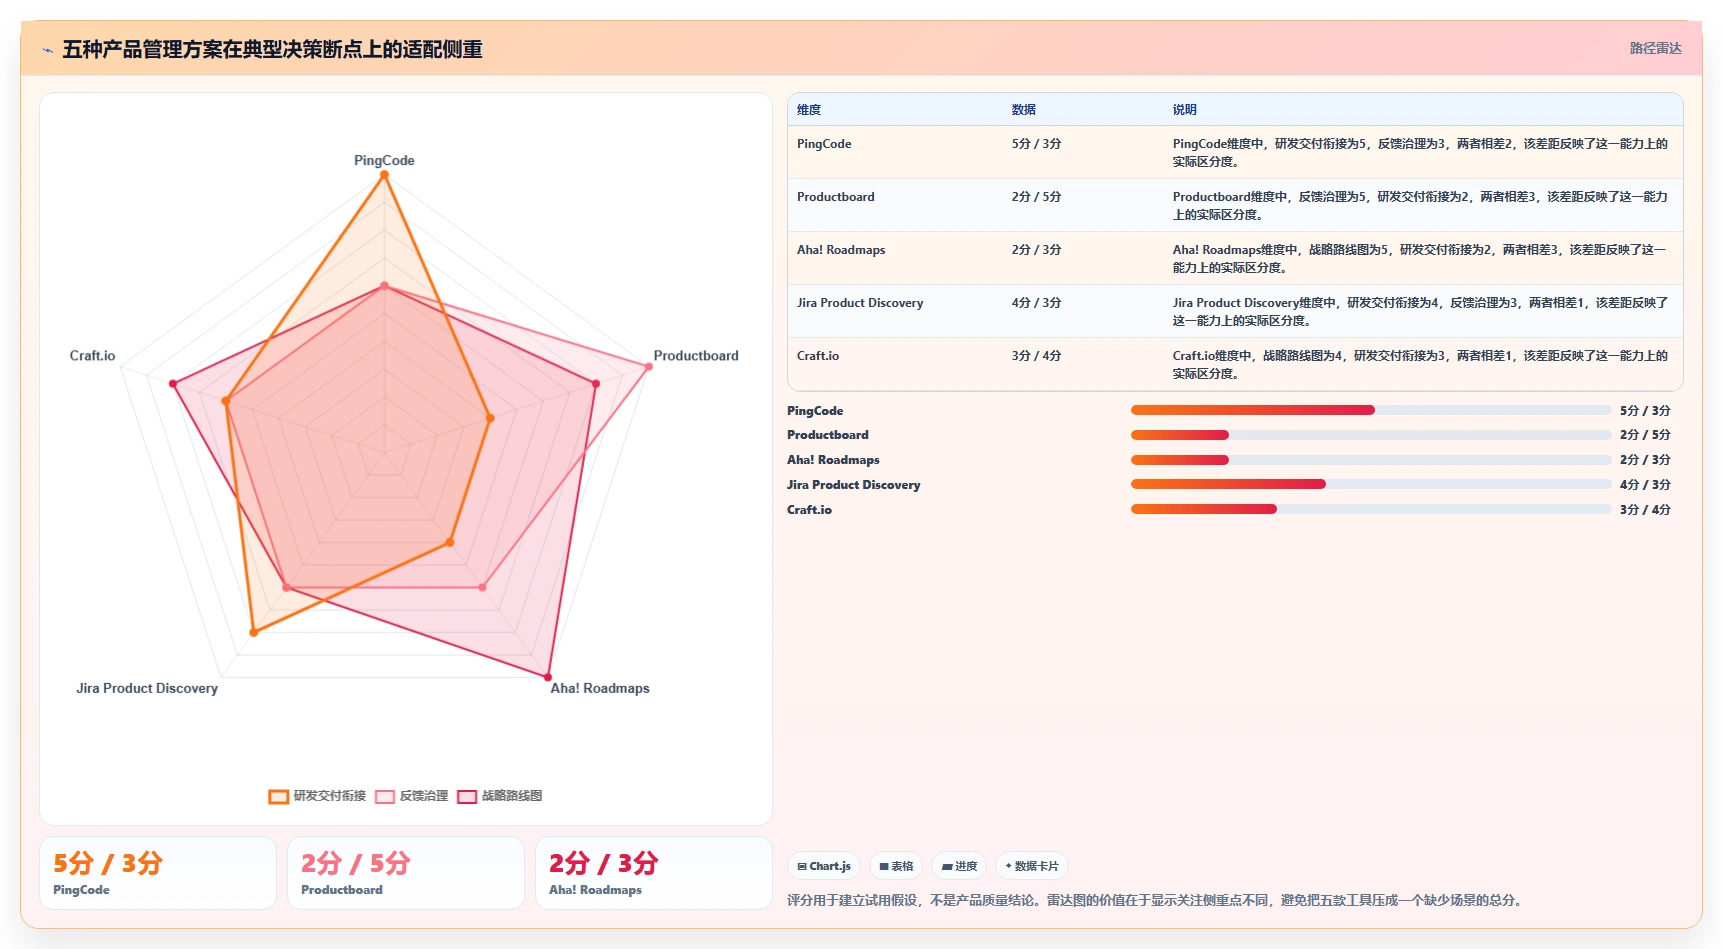Click the PingCode radar axis label
Viewport: 1723px width, 949px height.
[x=384, y=160]
